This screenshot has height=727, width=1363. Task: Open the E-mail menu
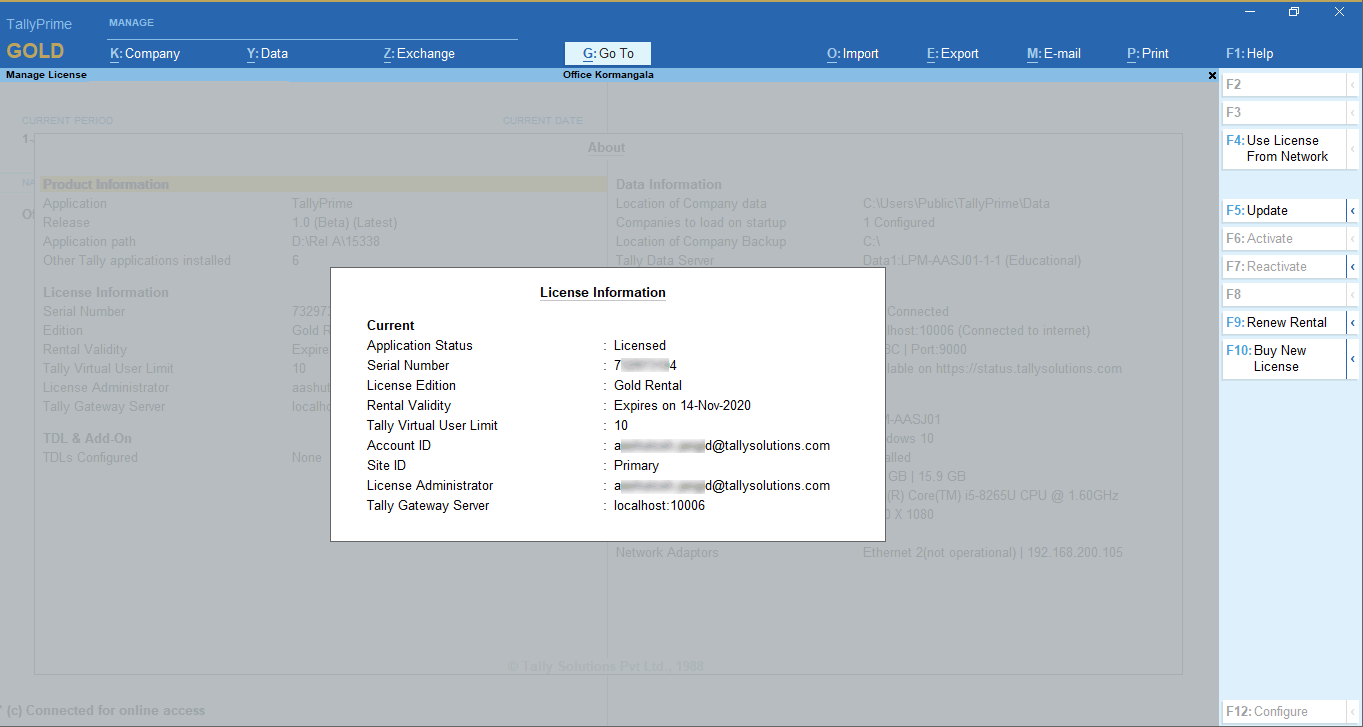(1053, 54)
